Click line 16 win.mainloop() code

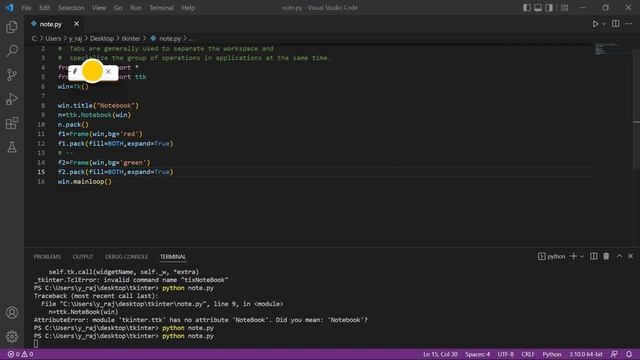click(x=84, y=181)
